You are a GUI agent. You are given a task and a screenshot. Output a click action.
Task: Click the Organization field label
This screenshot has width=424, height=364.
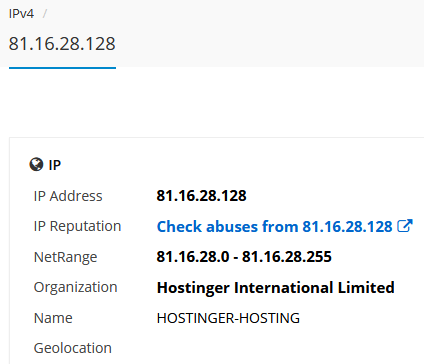76,287
